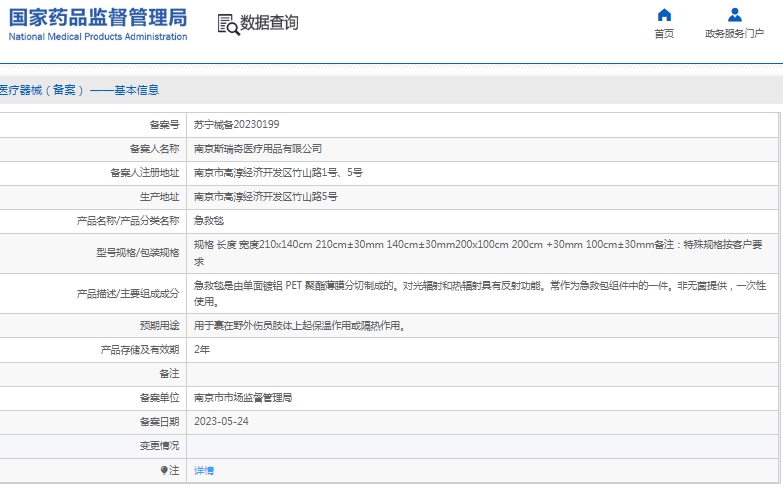
Task: Click the 产品名称/产品分类名称 label
Action: (128, 221)
